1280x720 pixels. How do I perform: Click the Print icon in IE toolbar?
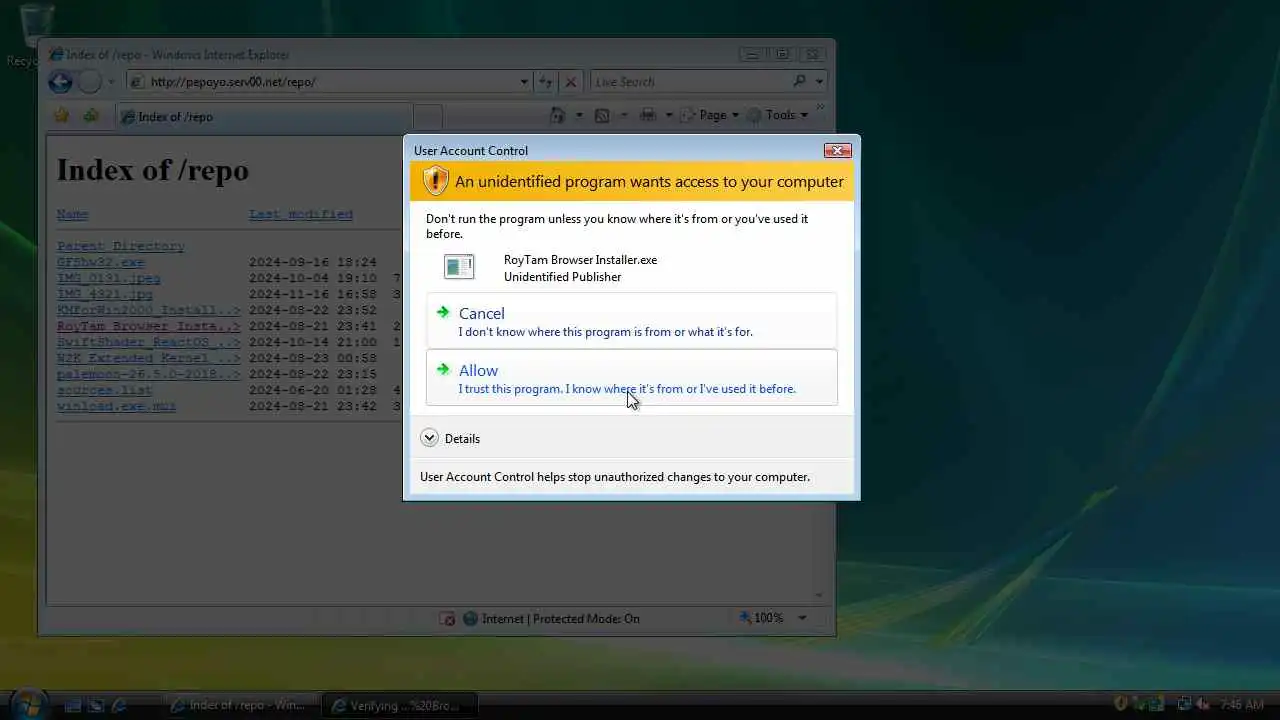click(648, 115)
